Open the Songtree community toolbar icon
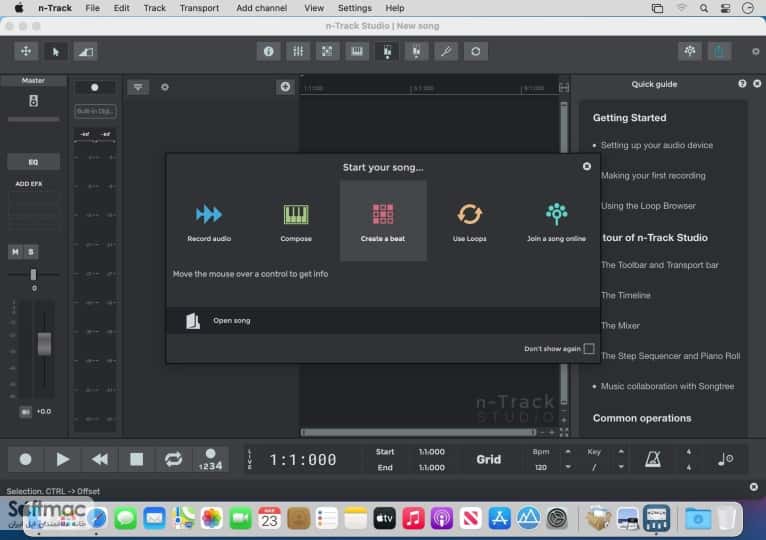The width and height of the screenshot is (766, 540). coord(690,51)
